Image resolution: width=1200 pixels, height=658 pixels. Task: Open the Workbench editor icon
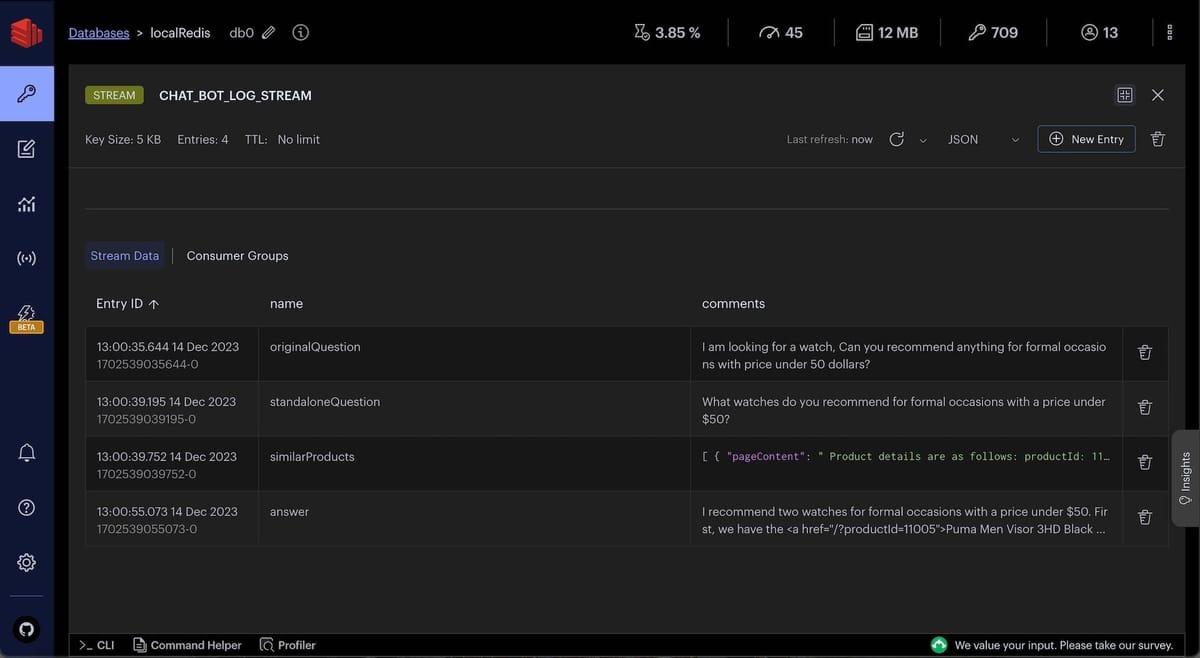pyautogui.click(x=26, y=148)
